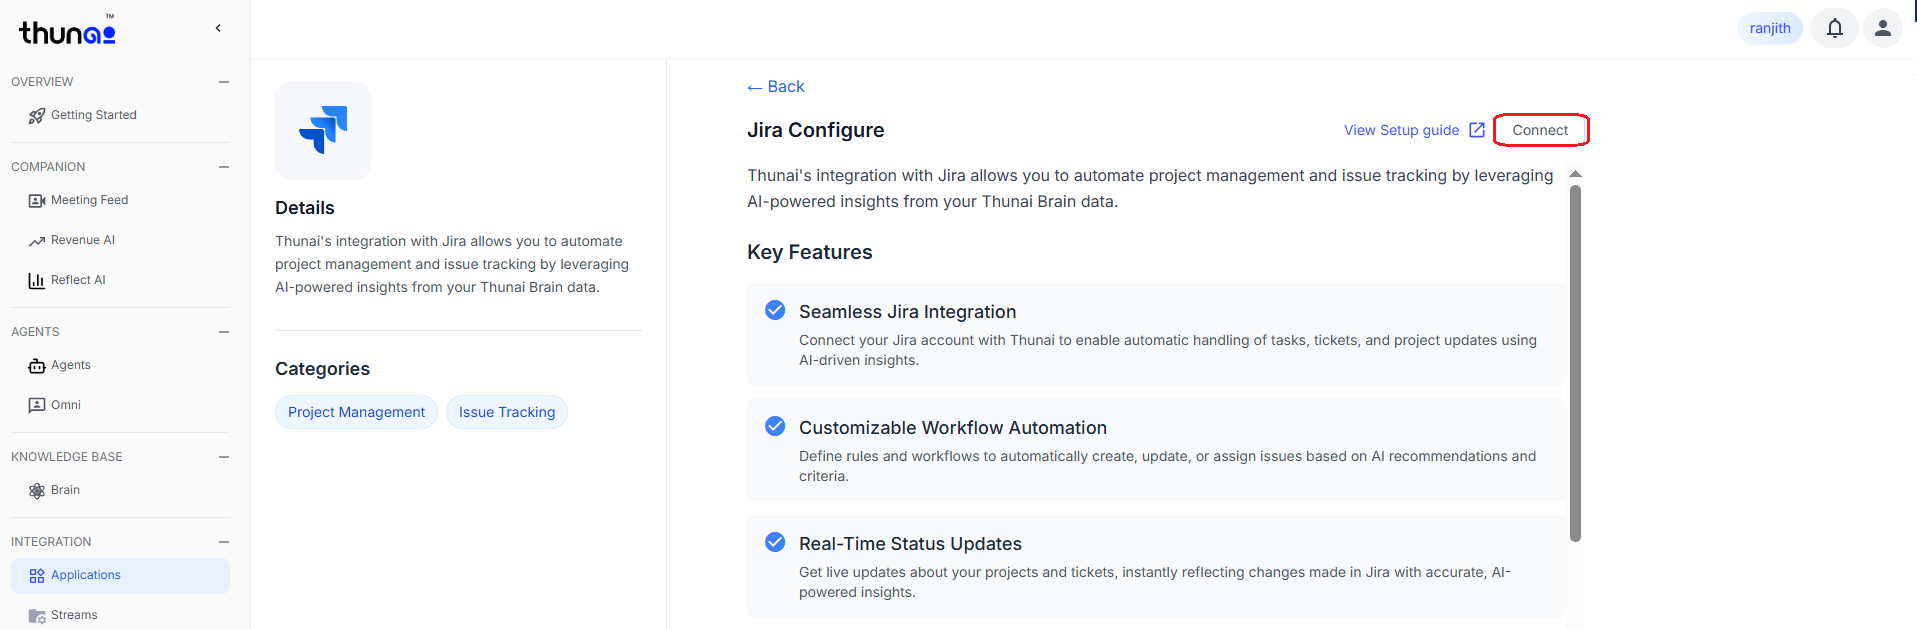Image resolution: width=1917 pixels, height=629 pixels.
Task: Click the checkmark next to Real-Time Status Updates
Action: tap(775, 542)
